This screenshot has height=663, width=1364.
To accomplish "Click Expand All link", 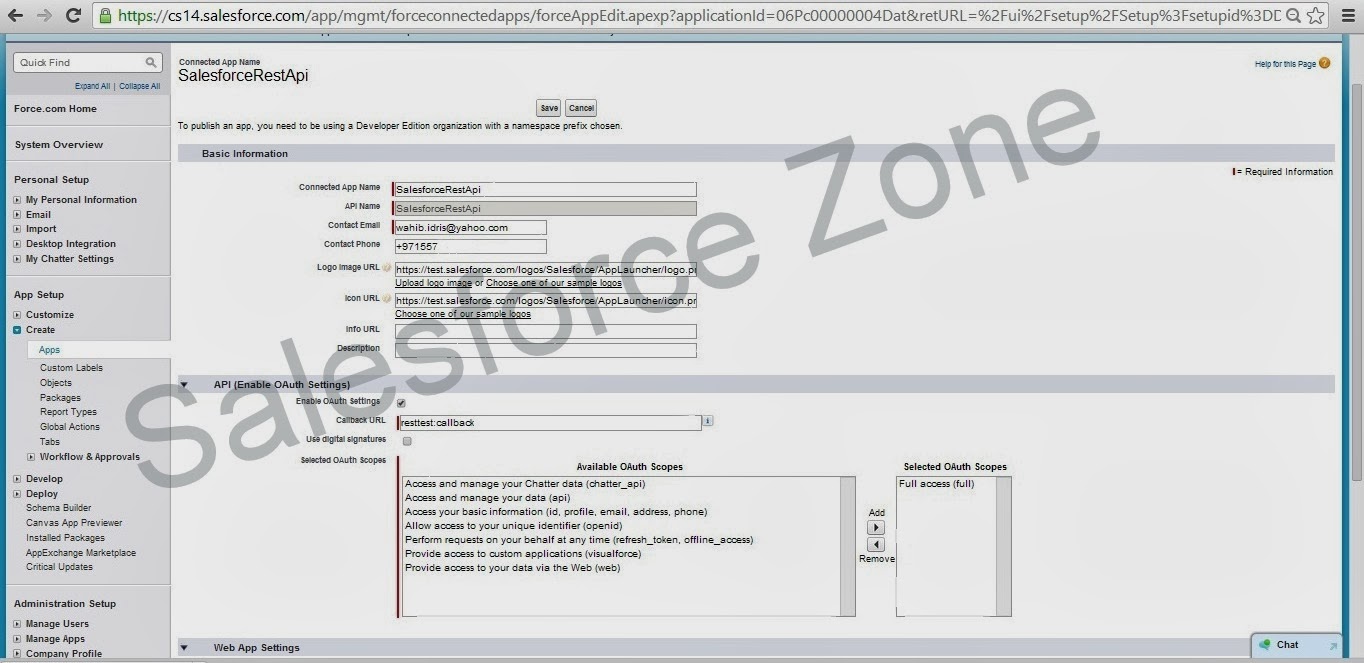I will pyautogui.click(x=92, y=86).
